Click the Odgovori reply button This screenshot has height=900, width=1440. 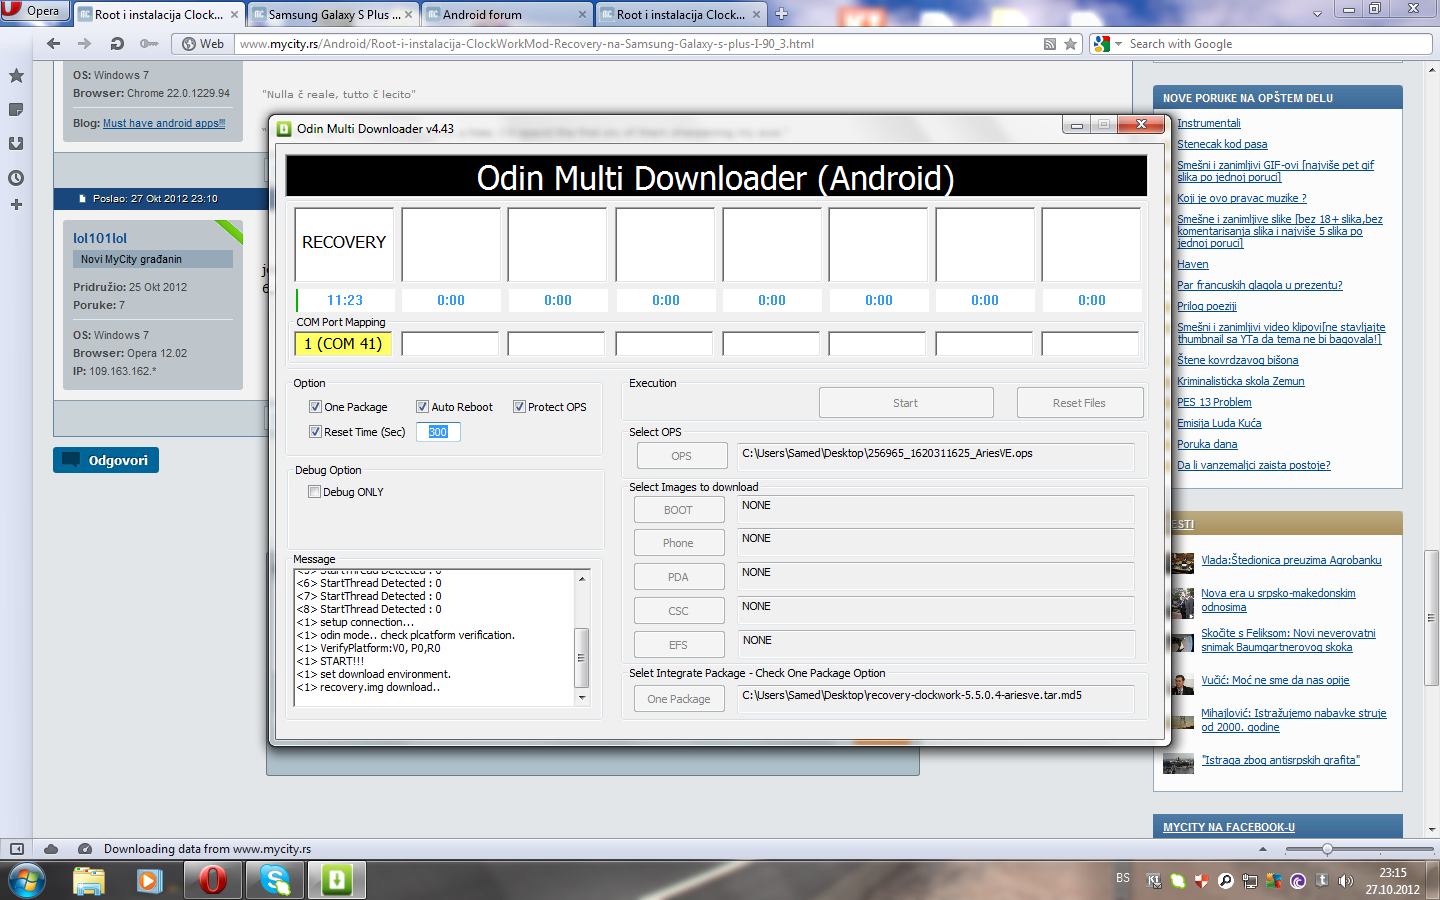pyautogui.click(x=106, y=460)
